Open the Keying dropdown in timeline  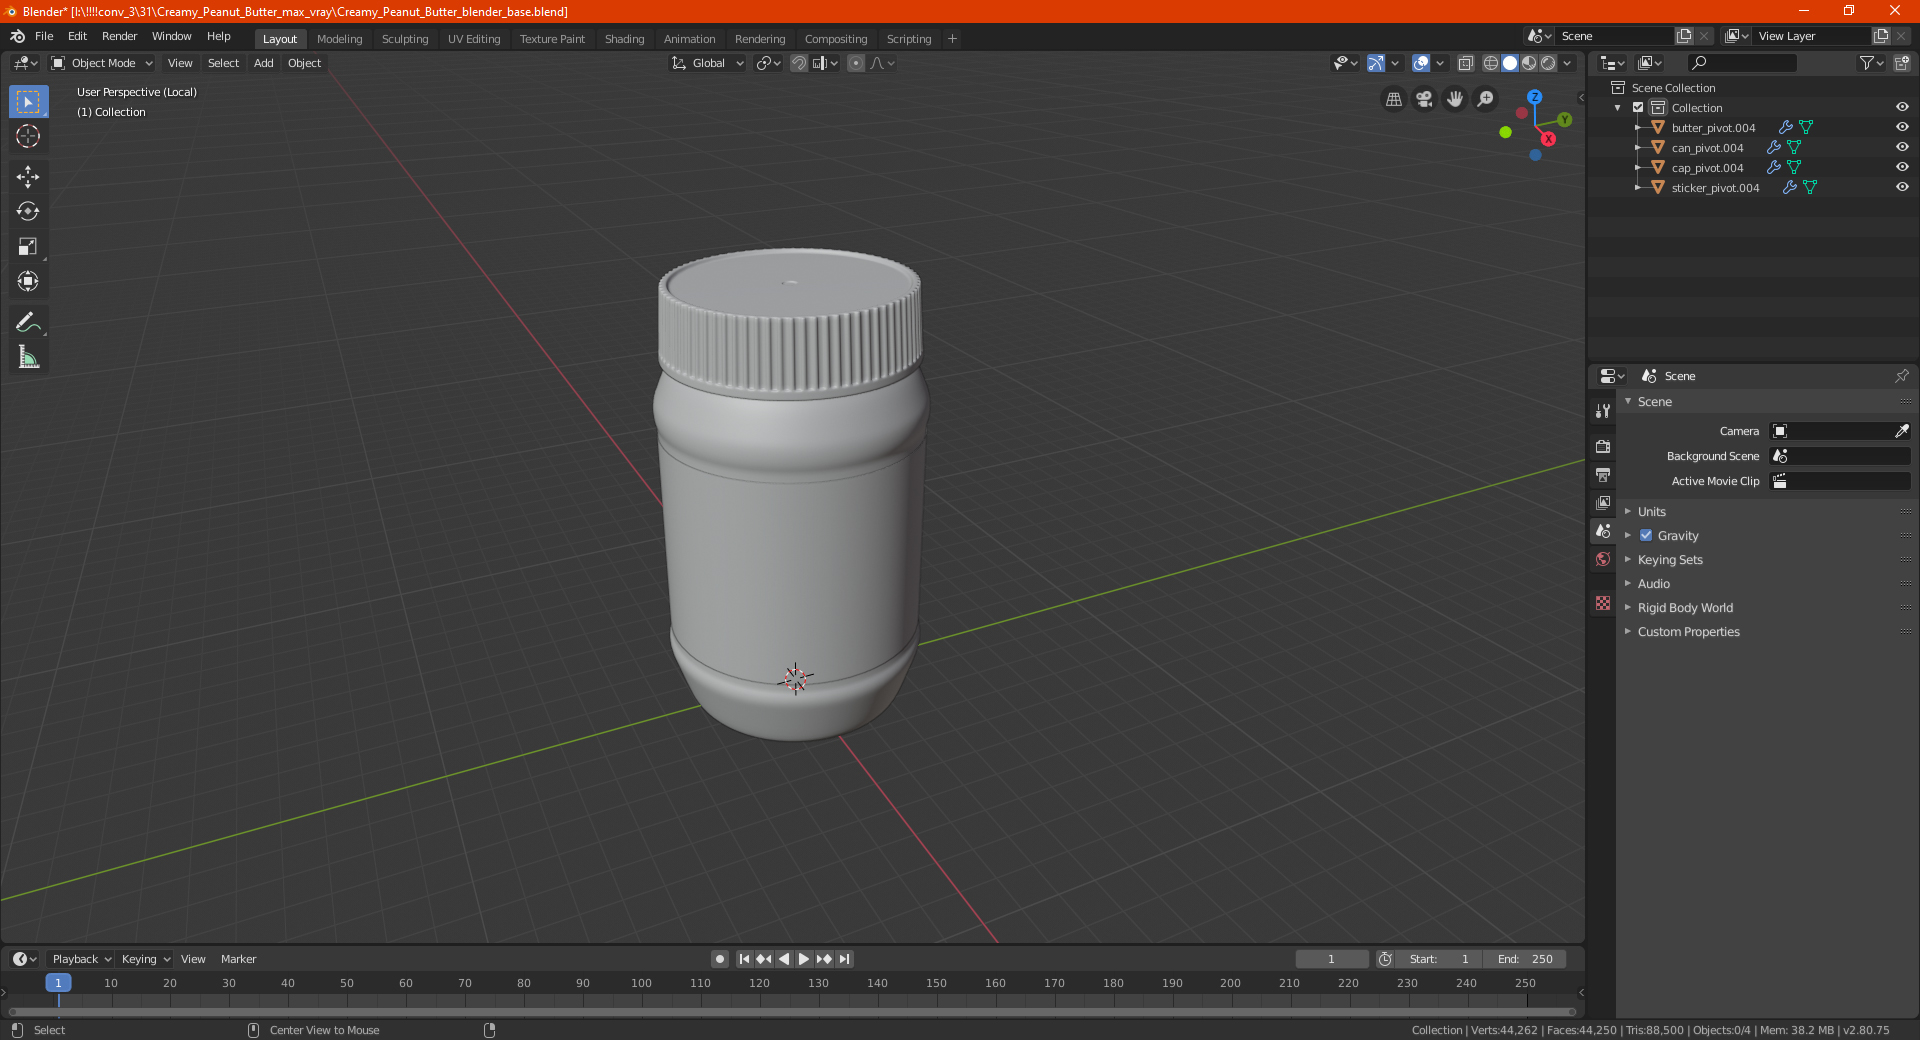(145, 959)
